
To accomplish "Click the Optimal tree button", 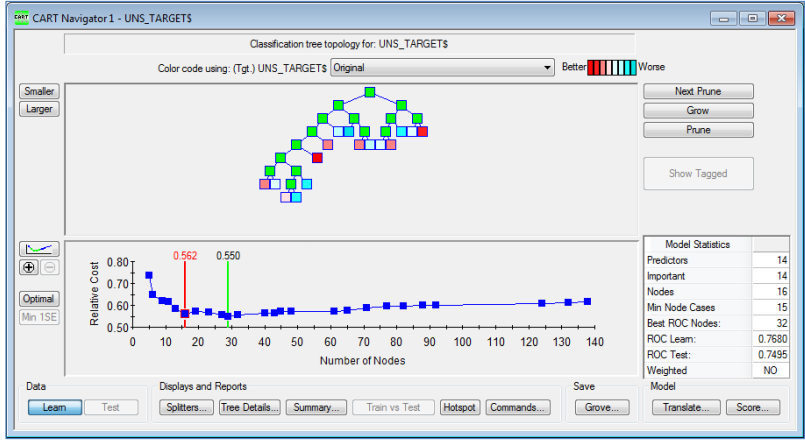I will (x=39, y=299).
